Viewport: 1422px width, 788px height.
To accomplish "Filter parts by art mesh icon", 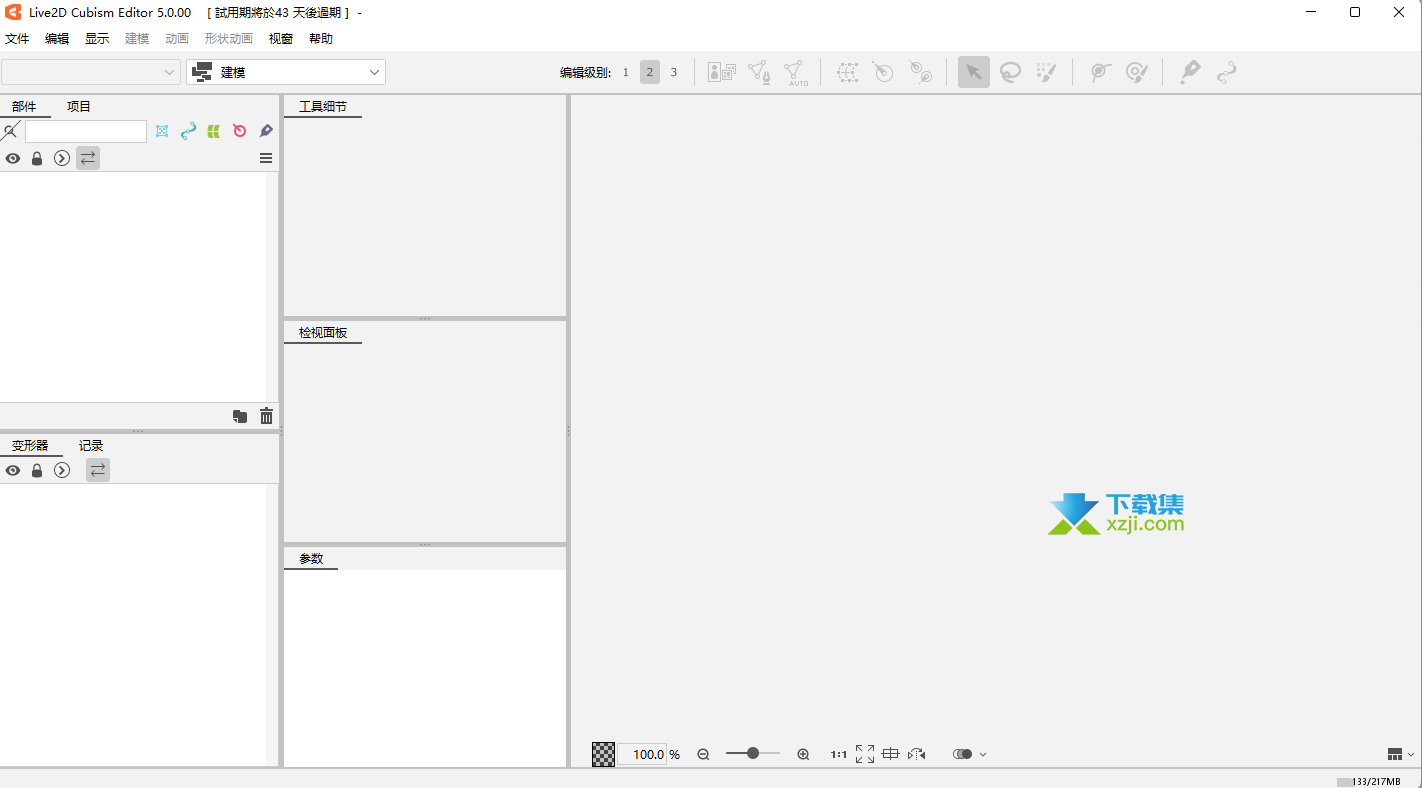I will 162,131.
